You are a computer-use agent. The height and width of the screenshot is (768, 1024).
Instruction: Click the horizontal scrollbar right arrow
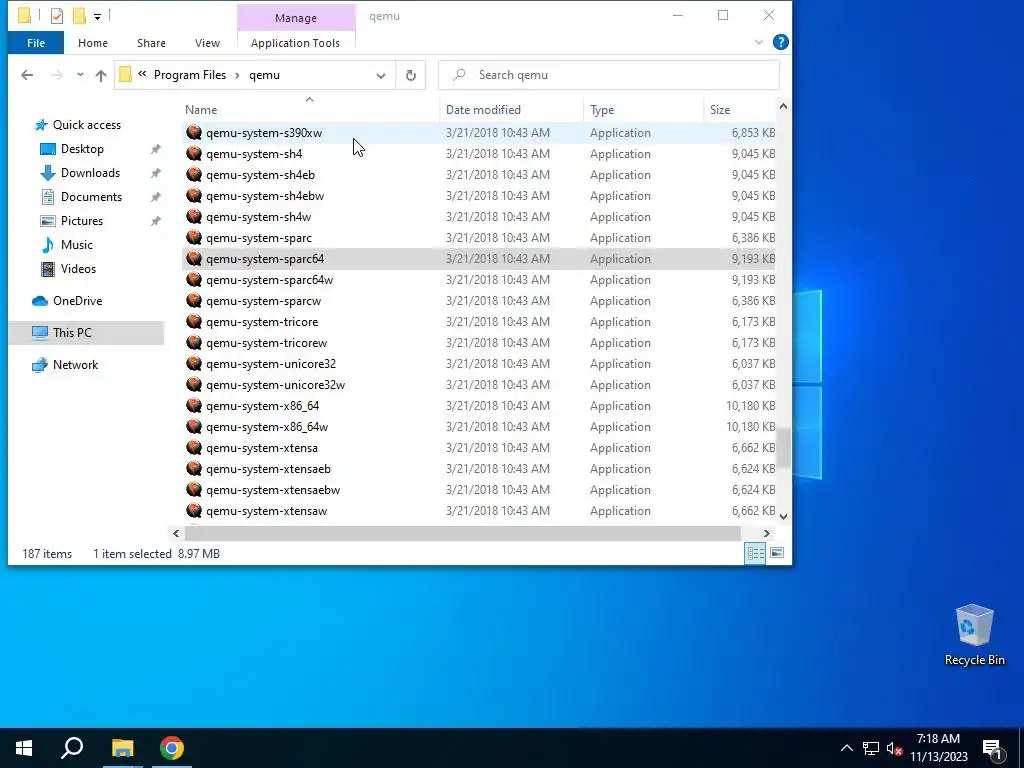coord(767,534)
